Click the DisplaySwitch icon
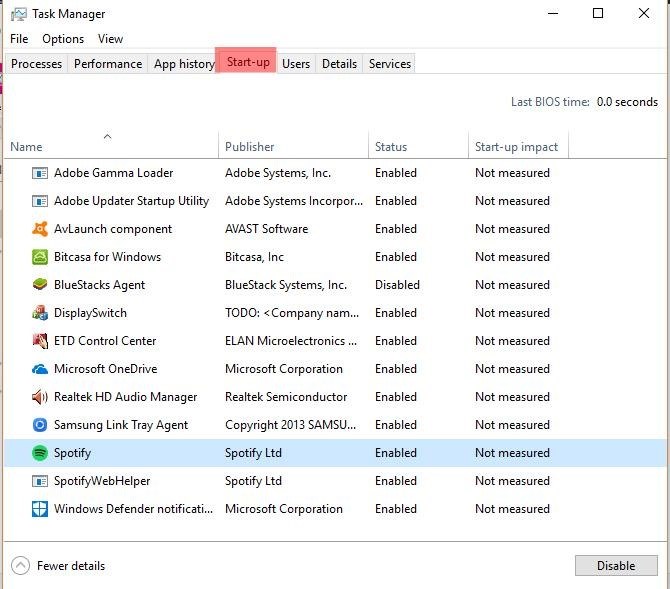The image size is (670, 589). point(40,313)
